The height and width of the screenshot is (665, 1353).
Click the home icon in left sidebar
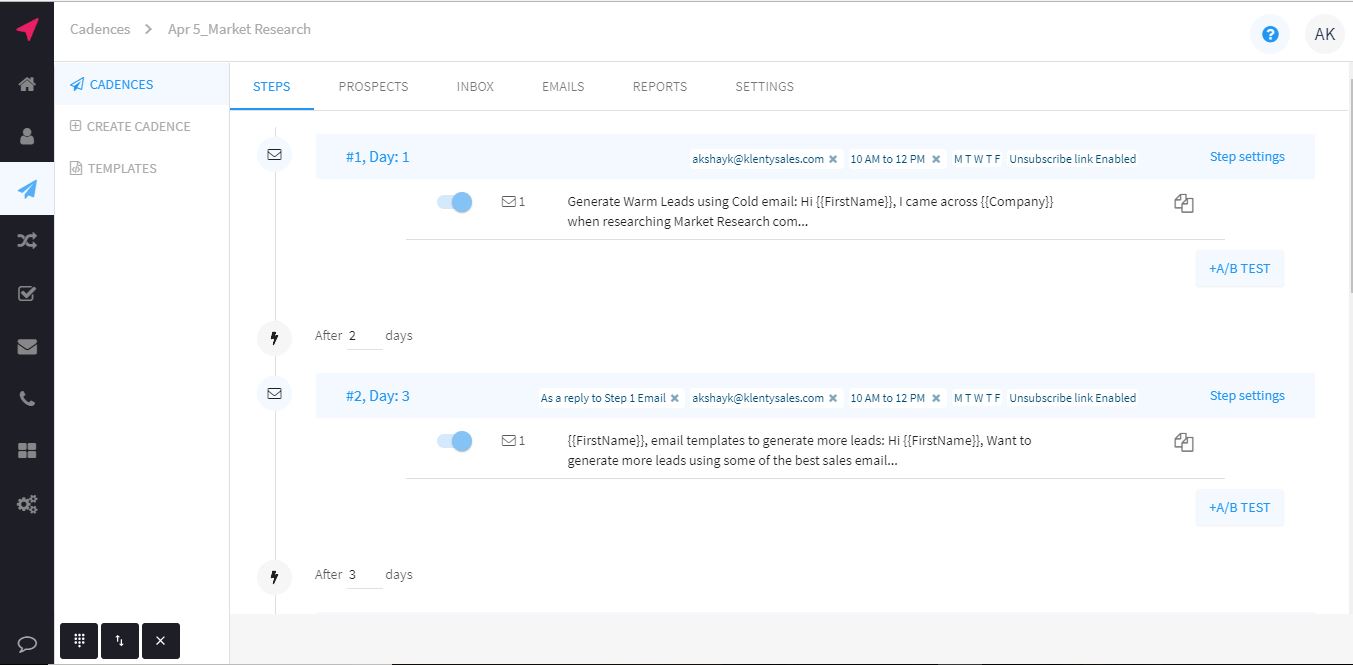tap(27, 84)
